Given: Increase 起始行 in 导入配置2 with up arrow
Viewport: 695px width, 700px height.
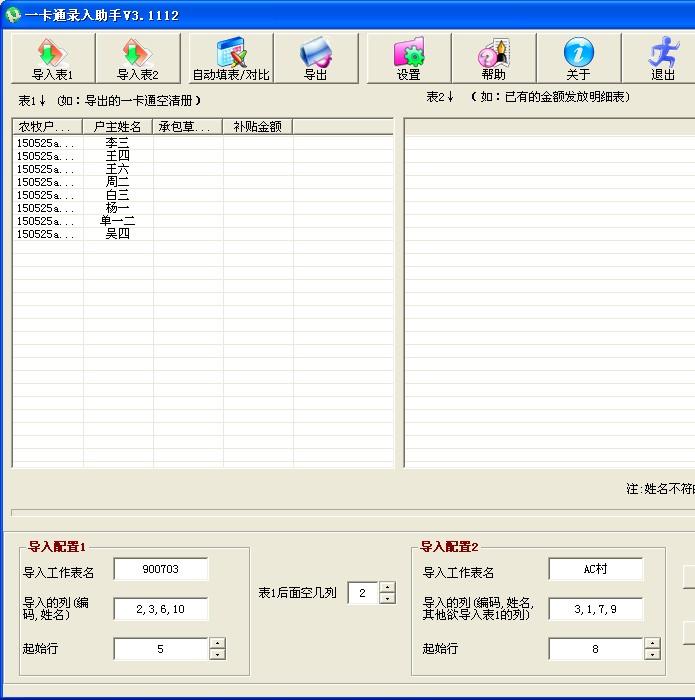Looking at the screenshot, I should [652, 643].
